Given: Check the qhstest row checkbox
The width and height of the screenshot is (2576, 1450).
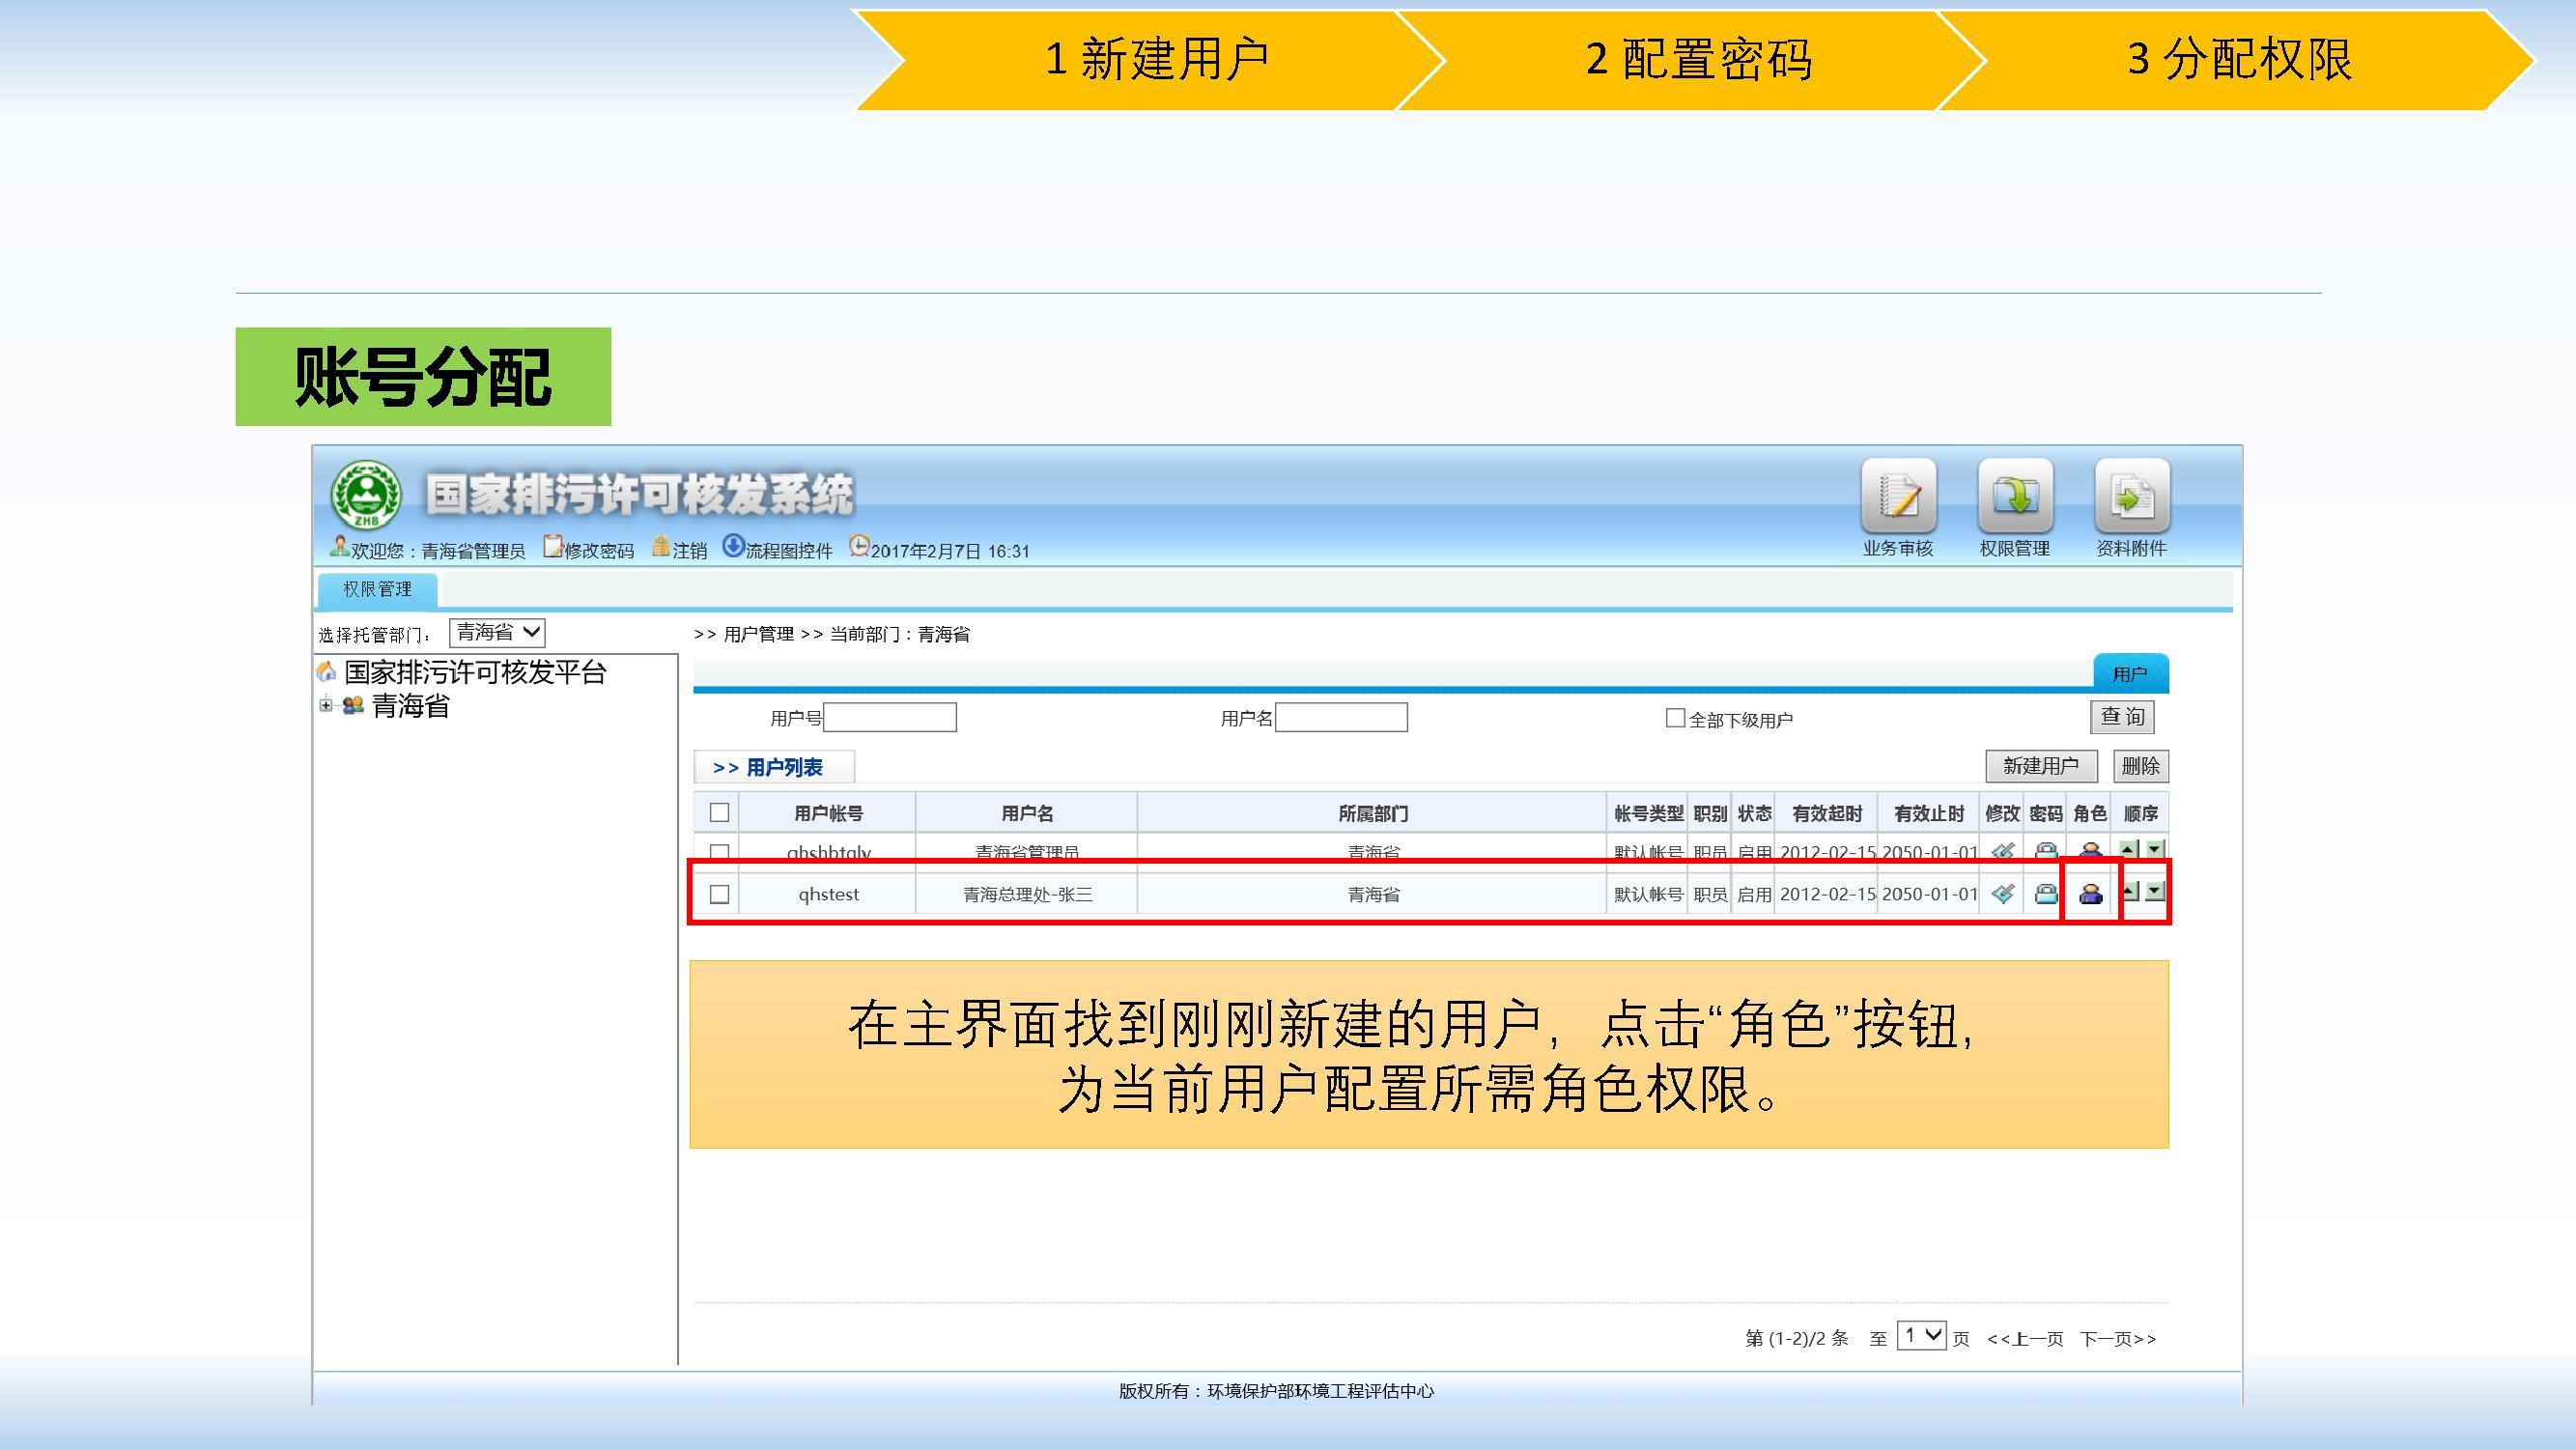Looking at the screenshot, I should click(x=719, y=894).
